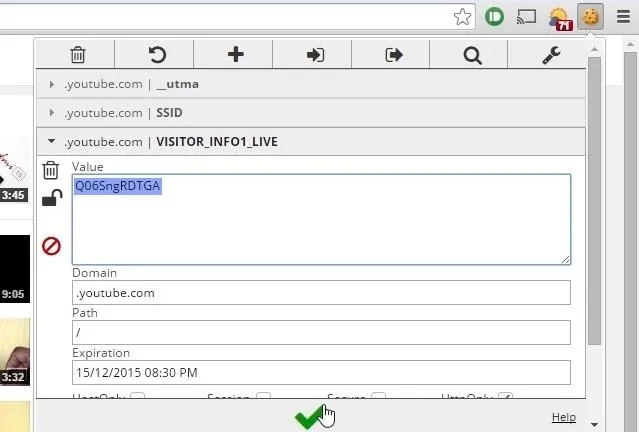Screen dimensions: 639x432
Task: Click the Value label text
Action: click(88, 167)
